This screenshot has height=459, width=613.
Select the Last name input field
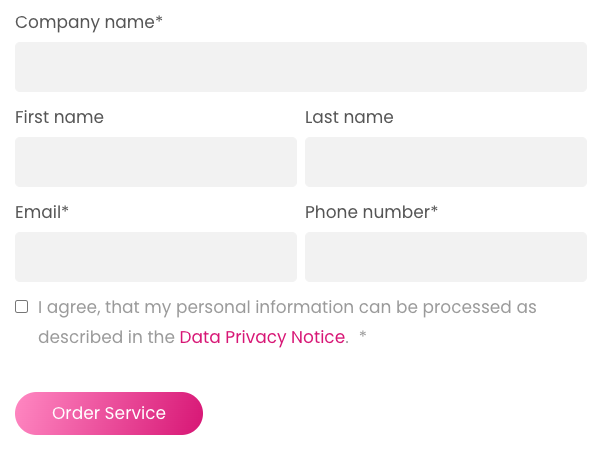(445, 162)
